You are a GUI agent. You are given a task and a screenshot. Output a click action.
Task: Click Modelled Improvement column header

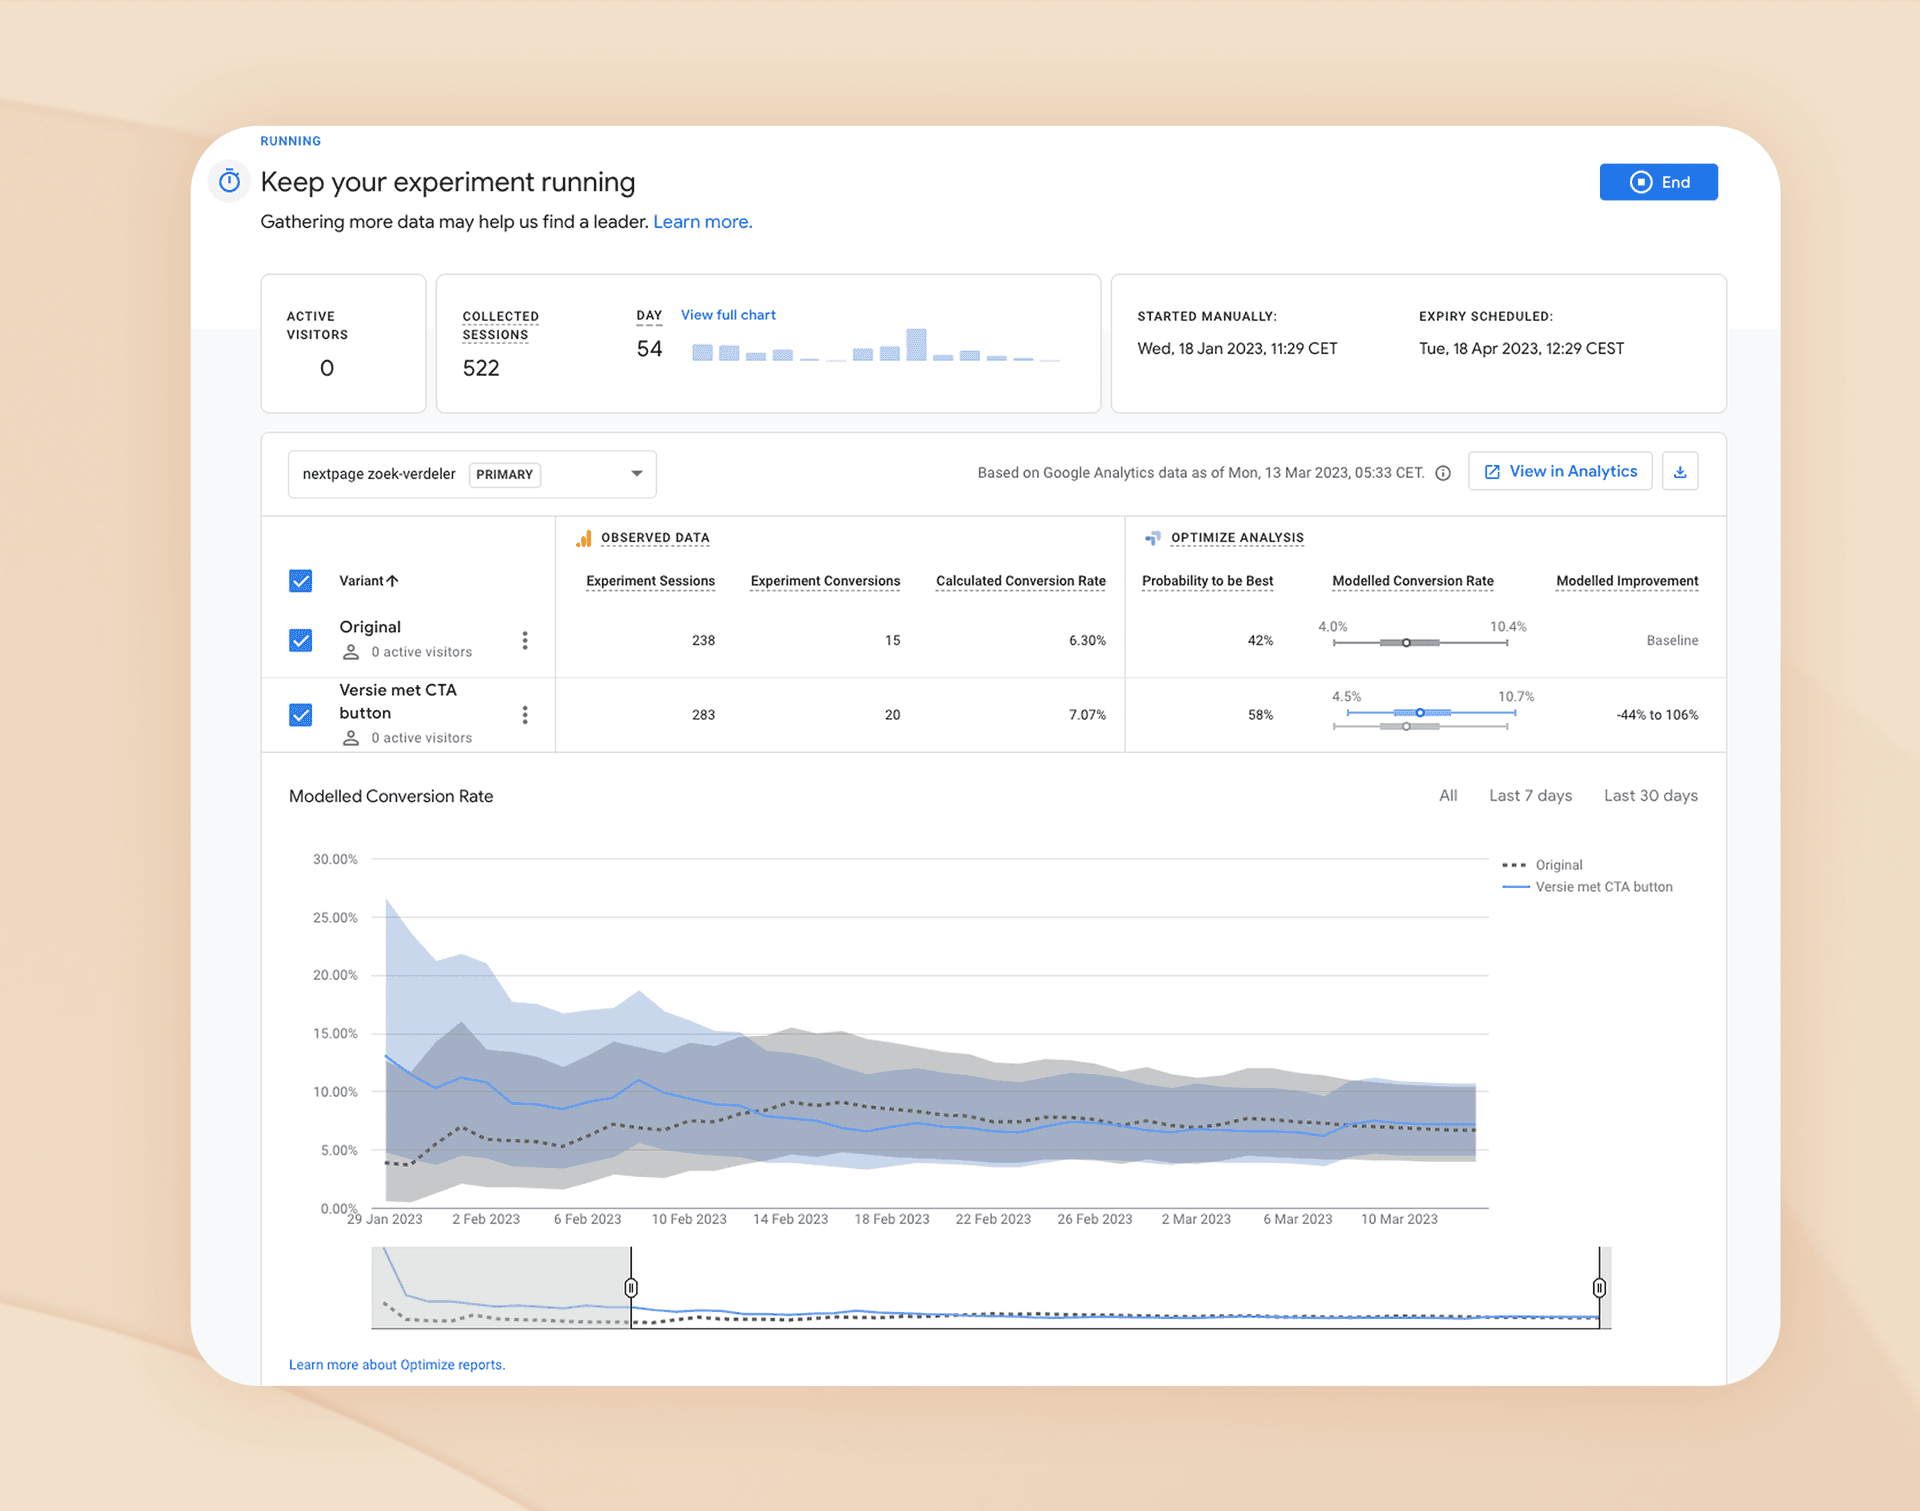point(1627,581)
